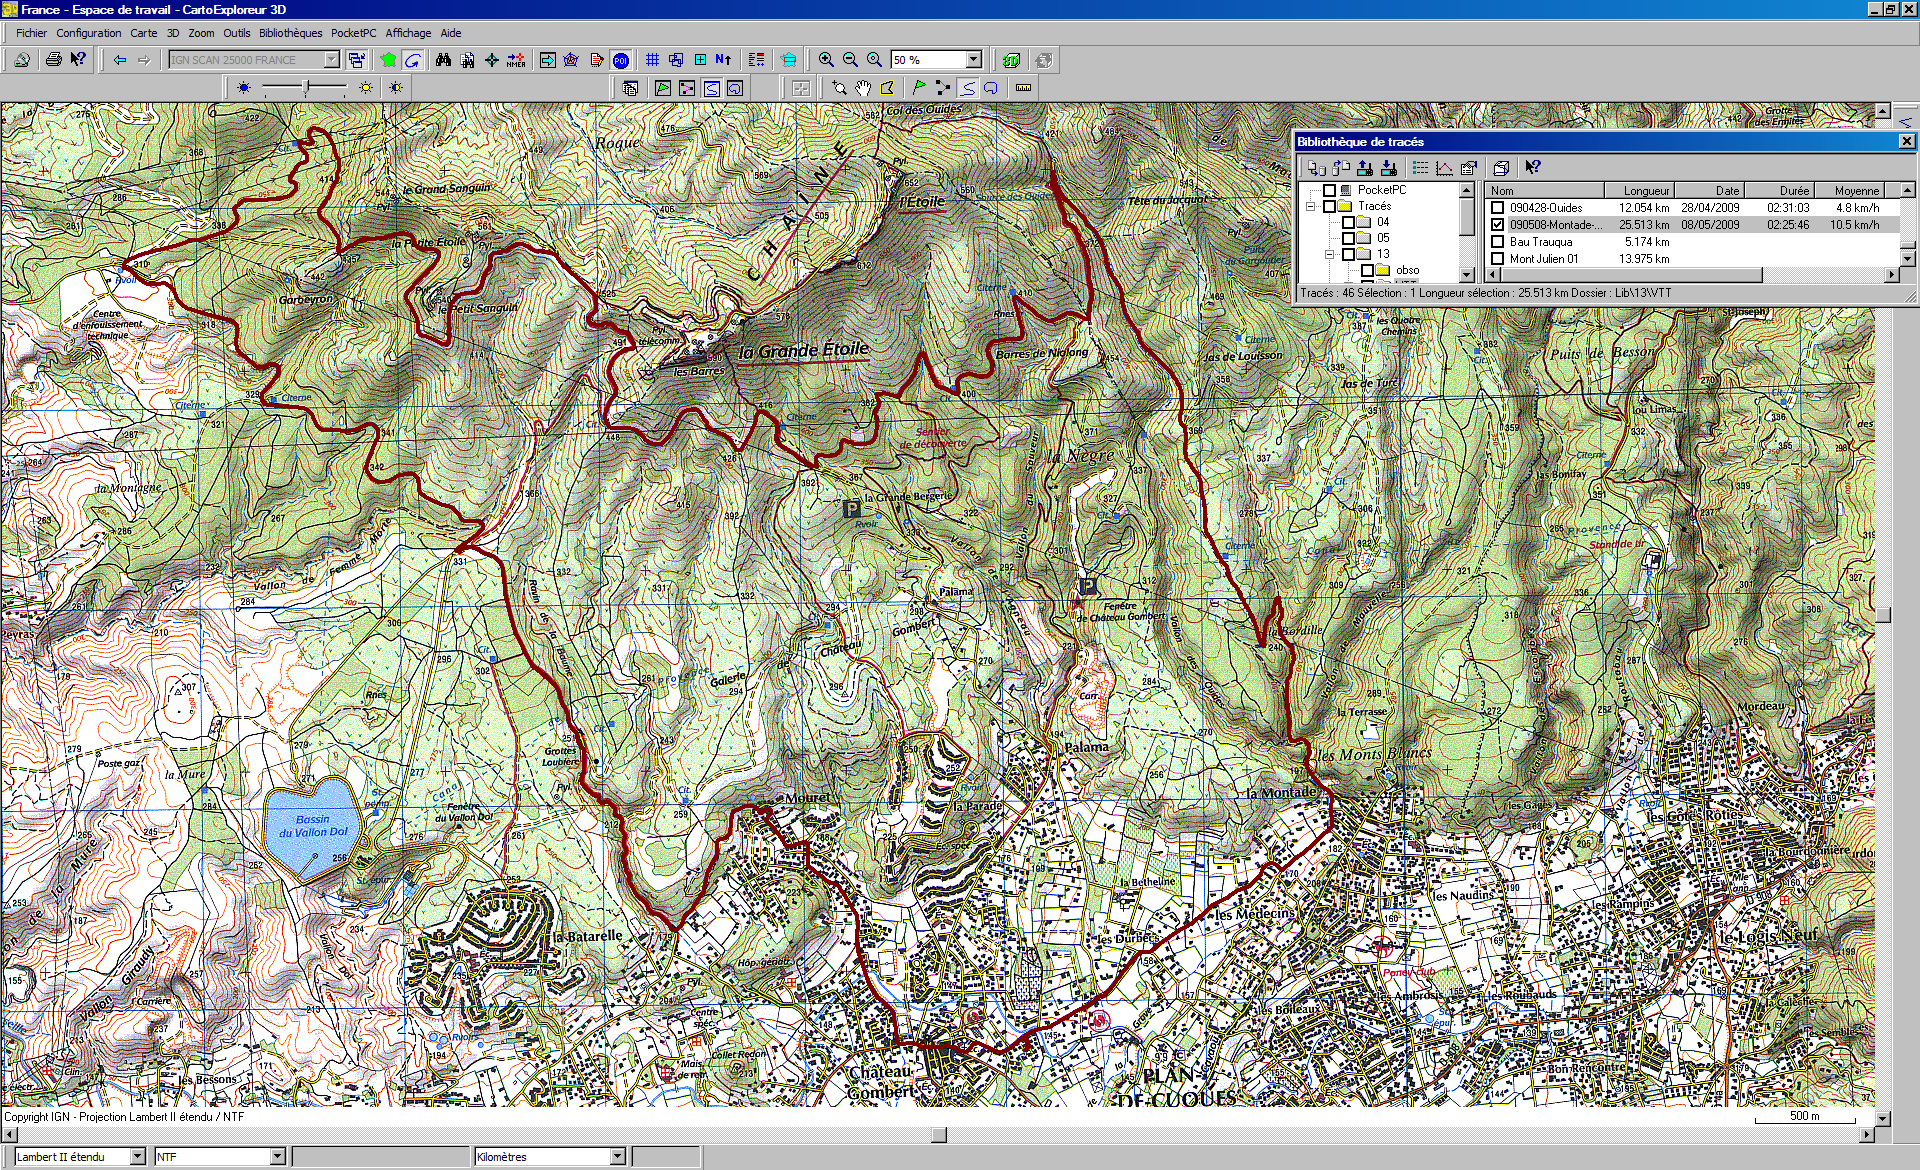
Task: Open track properties icon in library panel
Action: (x=1468, y=168)
